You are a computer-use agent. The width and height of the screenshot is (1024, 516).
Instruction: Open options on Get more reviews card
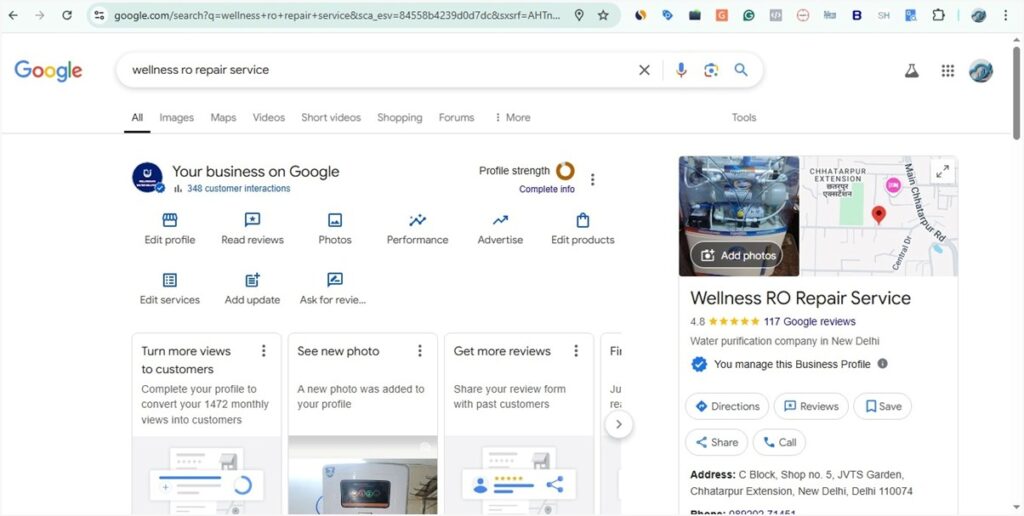(x=576, y=351)
